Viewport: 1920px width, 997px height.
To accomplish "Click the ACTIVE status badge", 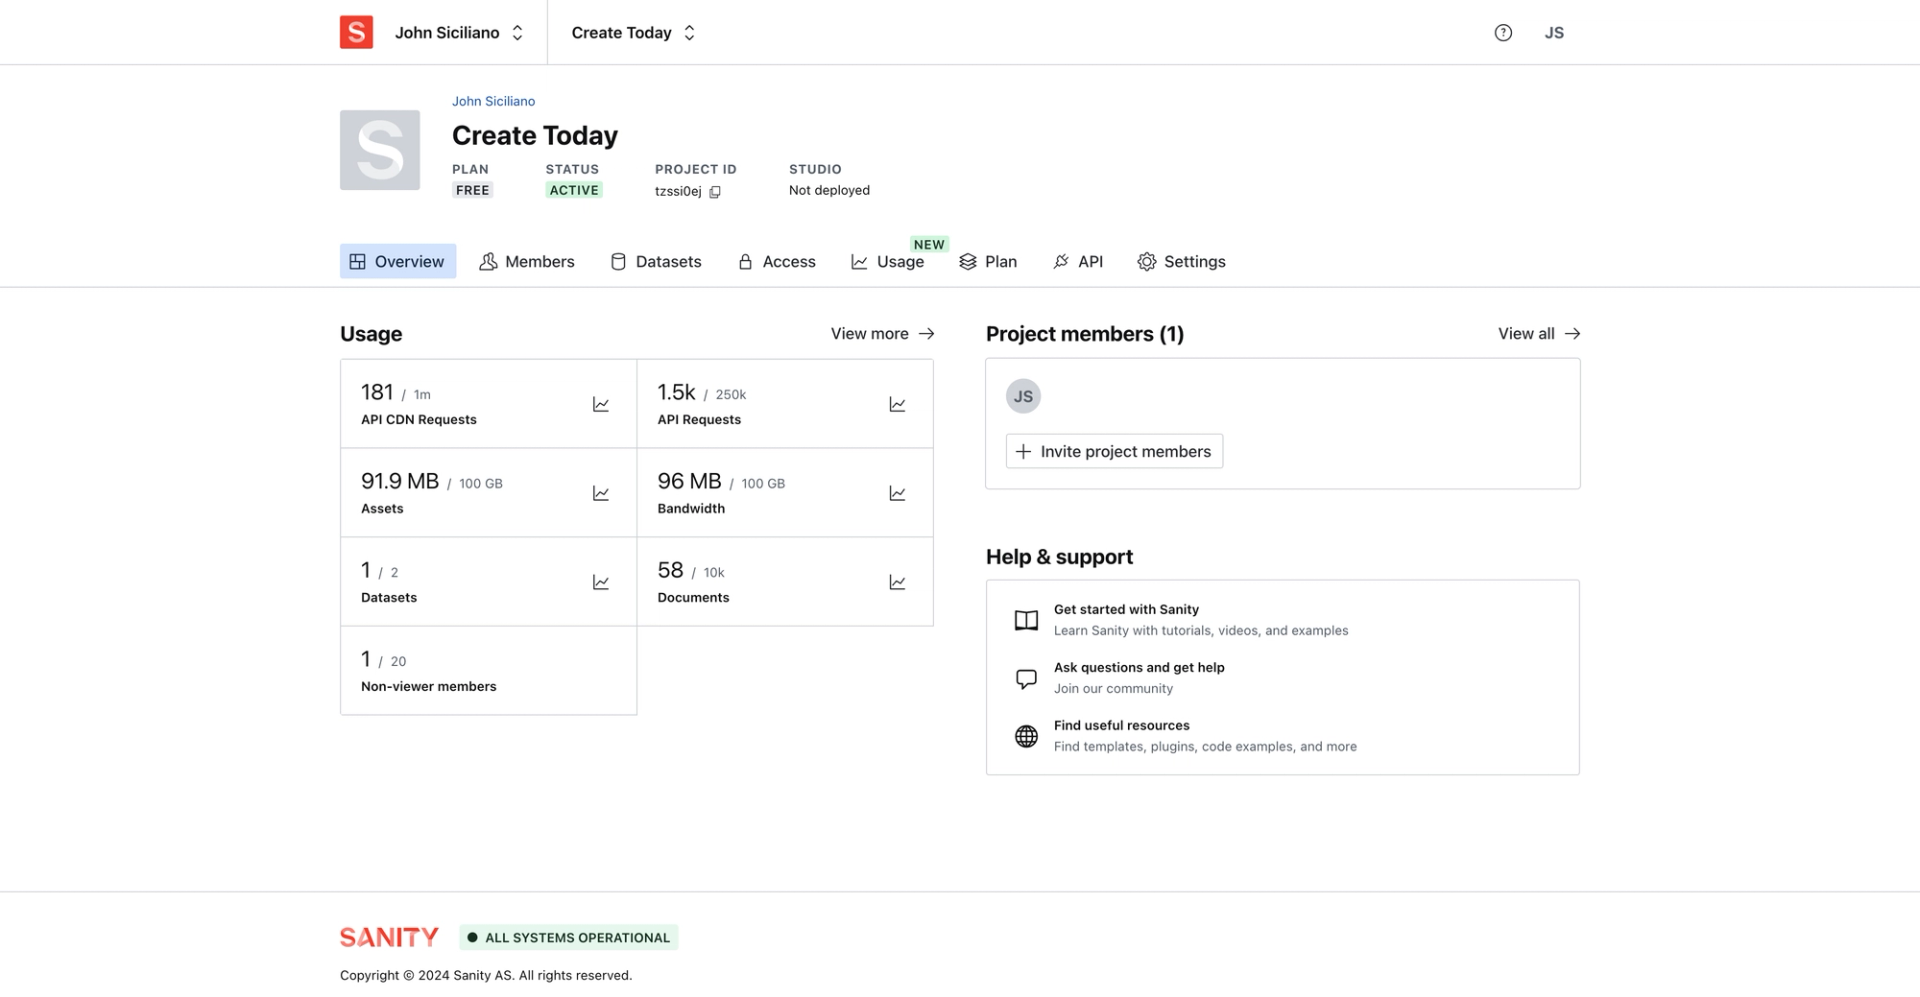I will pos(574,190).
